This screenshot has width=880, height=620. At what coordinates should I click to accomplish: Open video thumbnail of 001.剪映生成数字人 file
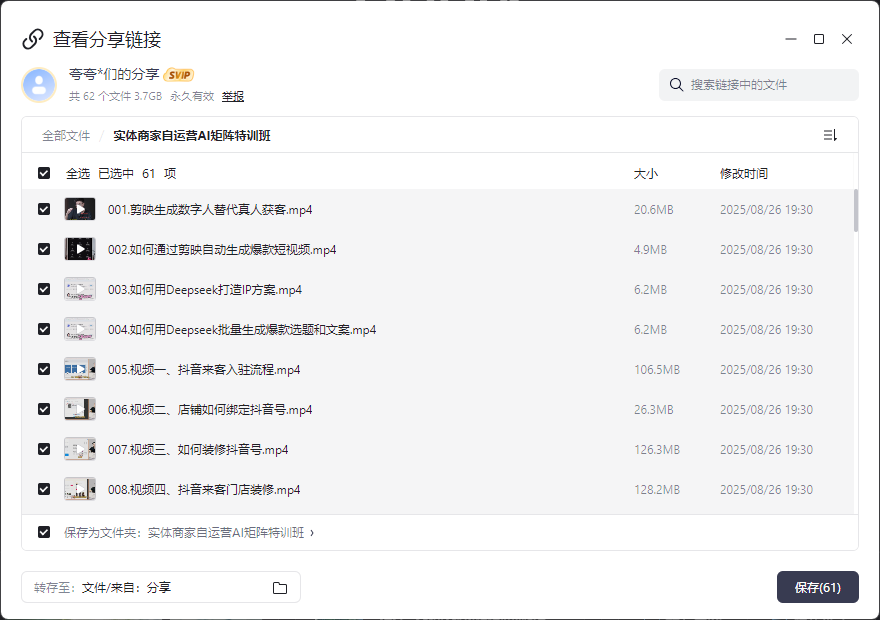click(x=80, y=209)
